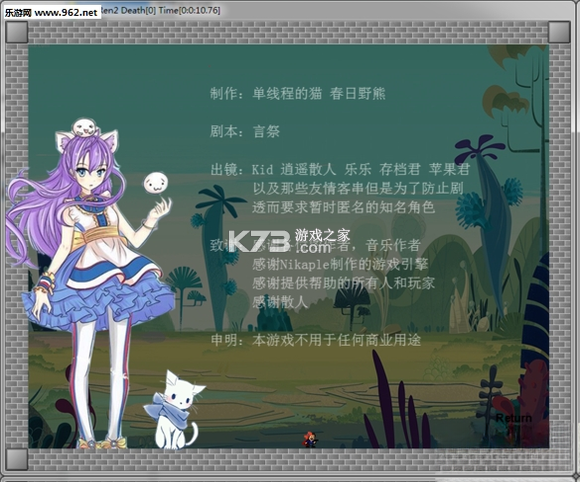Click the Return button
This screenshot has height=482, width=580.
513,418
